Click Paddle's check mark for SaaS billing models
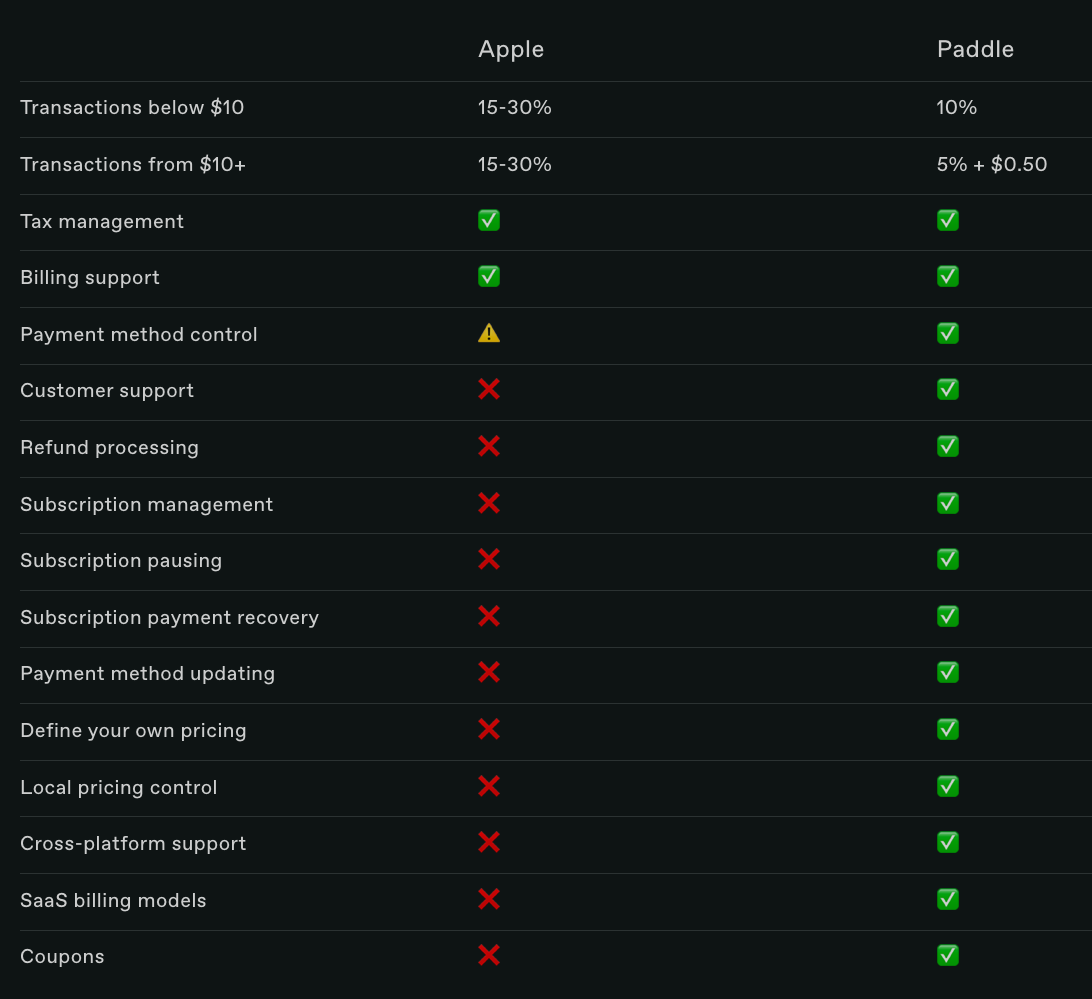Image resolution: width=1092 pixels, height=999 pixels. [x=948, y=899]
